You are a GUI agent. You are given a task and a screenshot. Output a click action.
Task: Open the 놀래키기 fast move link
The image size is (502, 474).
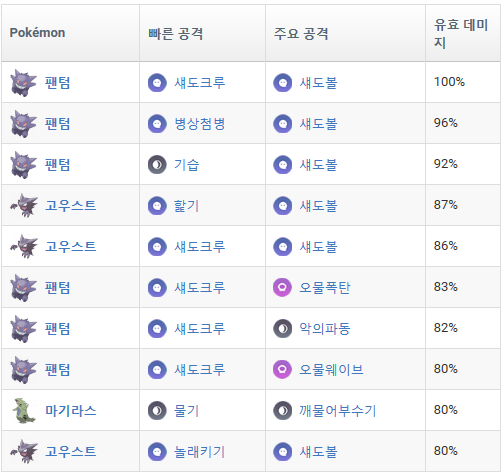pyautogui.click(x=200, y=451)
